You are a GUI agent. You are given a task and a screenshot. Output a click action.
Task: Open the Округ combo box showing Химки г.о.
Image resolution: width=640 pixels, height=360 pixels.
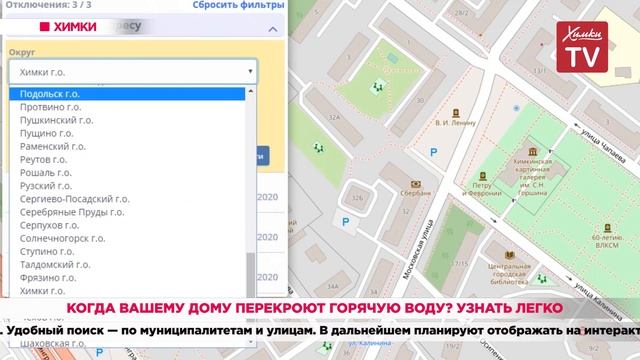pos(133,72)
